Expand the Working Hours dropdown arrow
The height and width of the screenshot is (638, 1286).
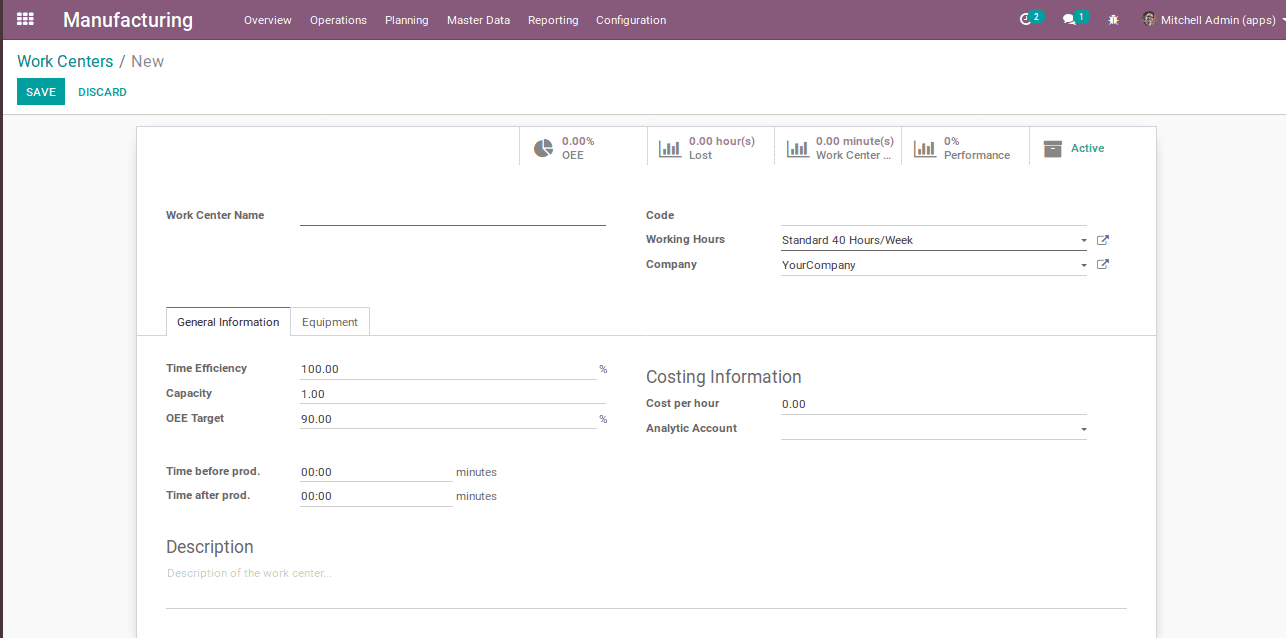[1083, 241]
